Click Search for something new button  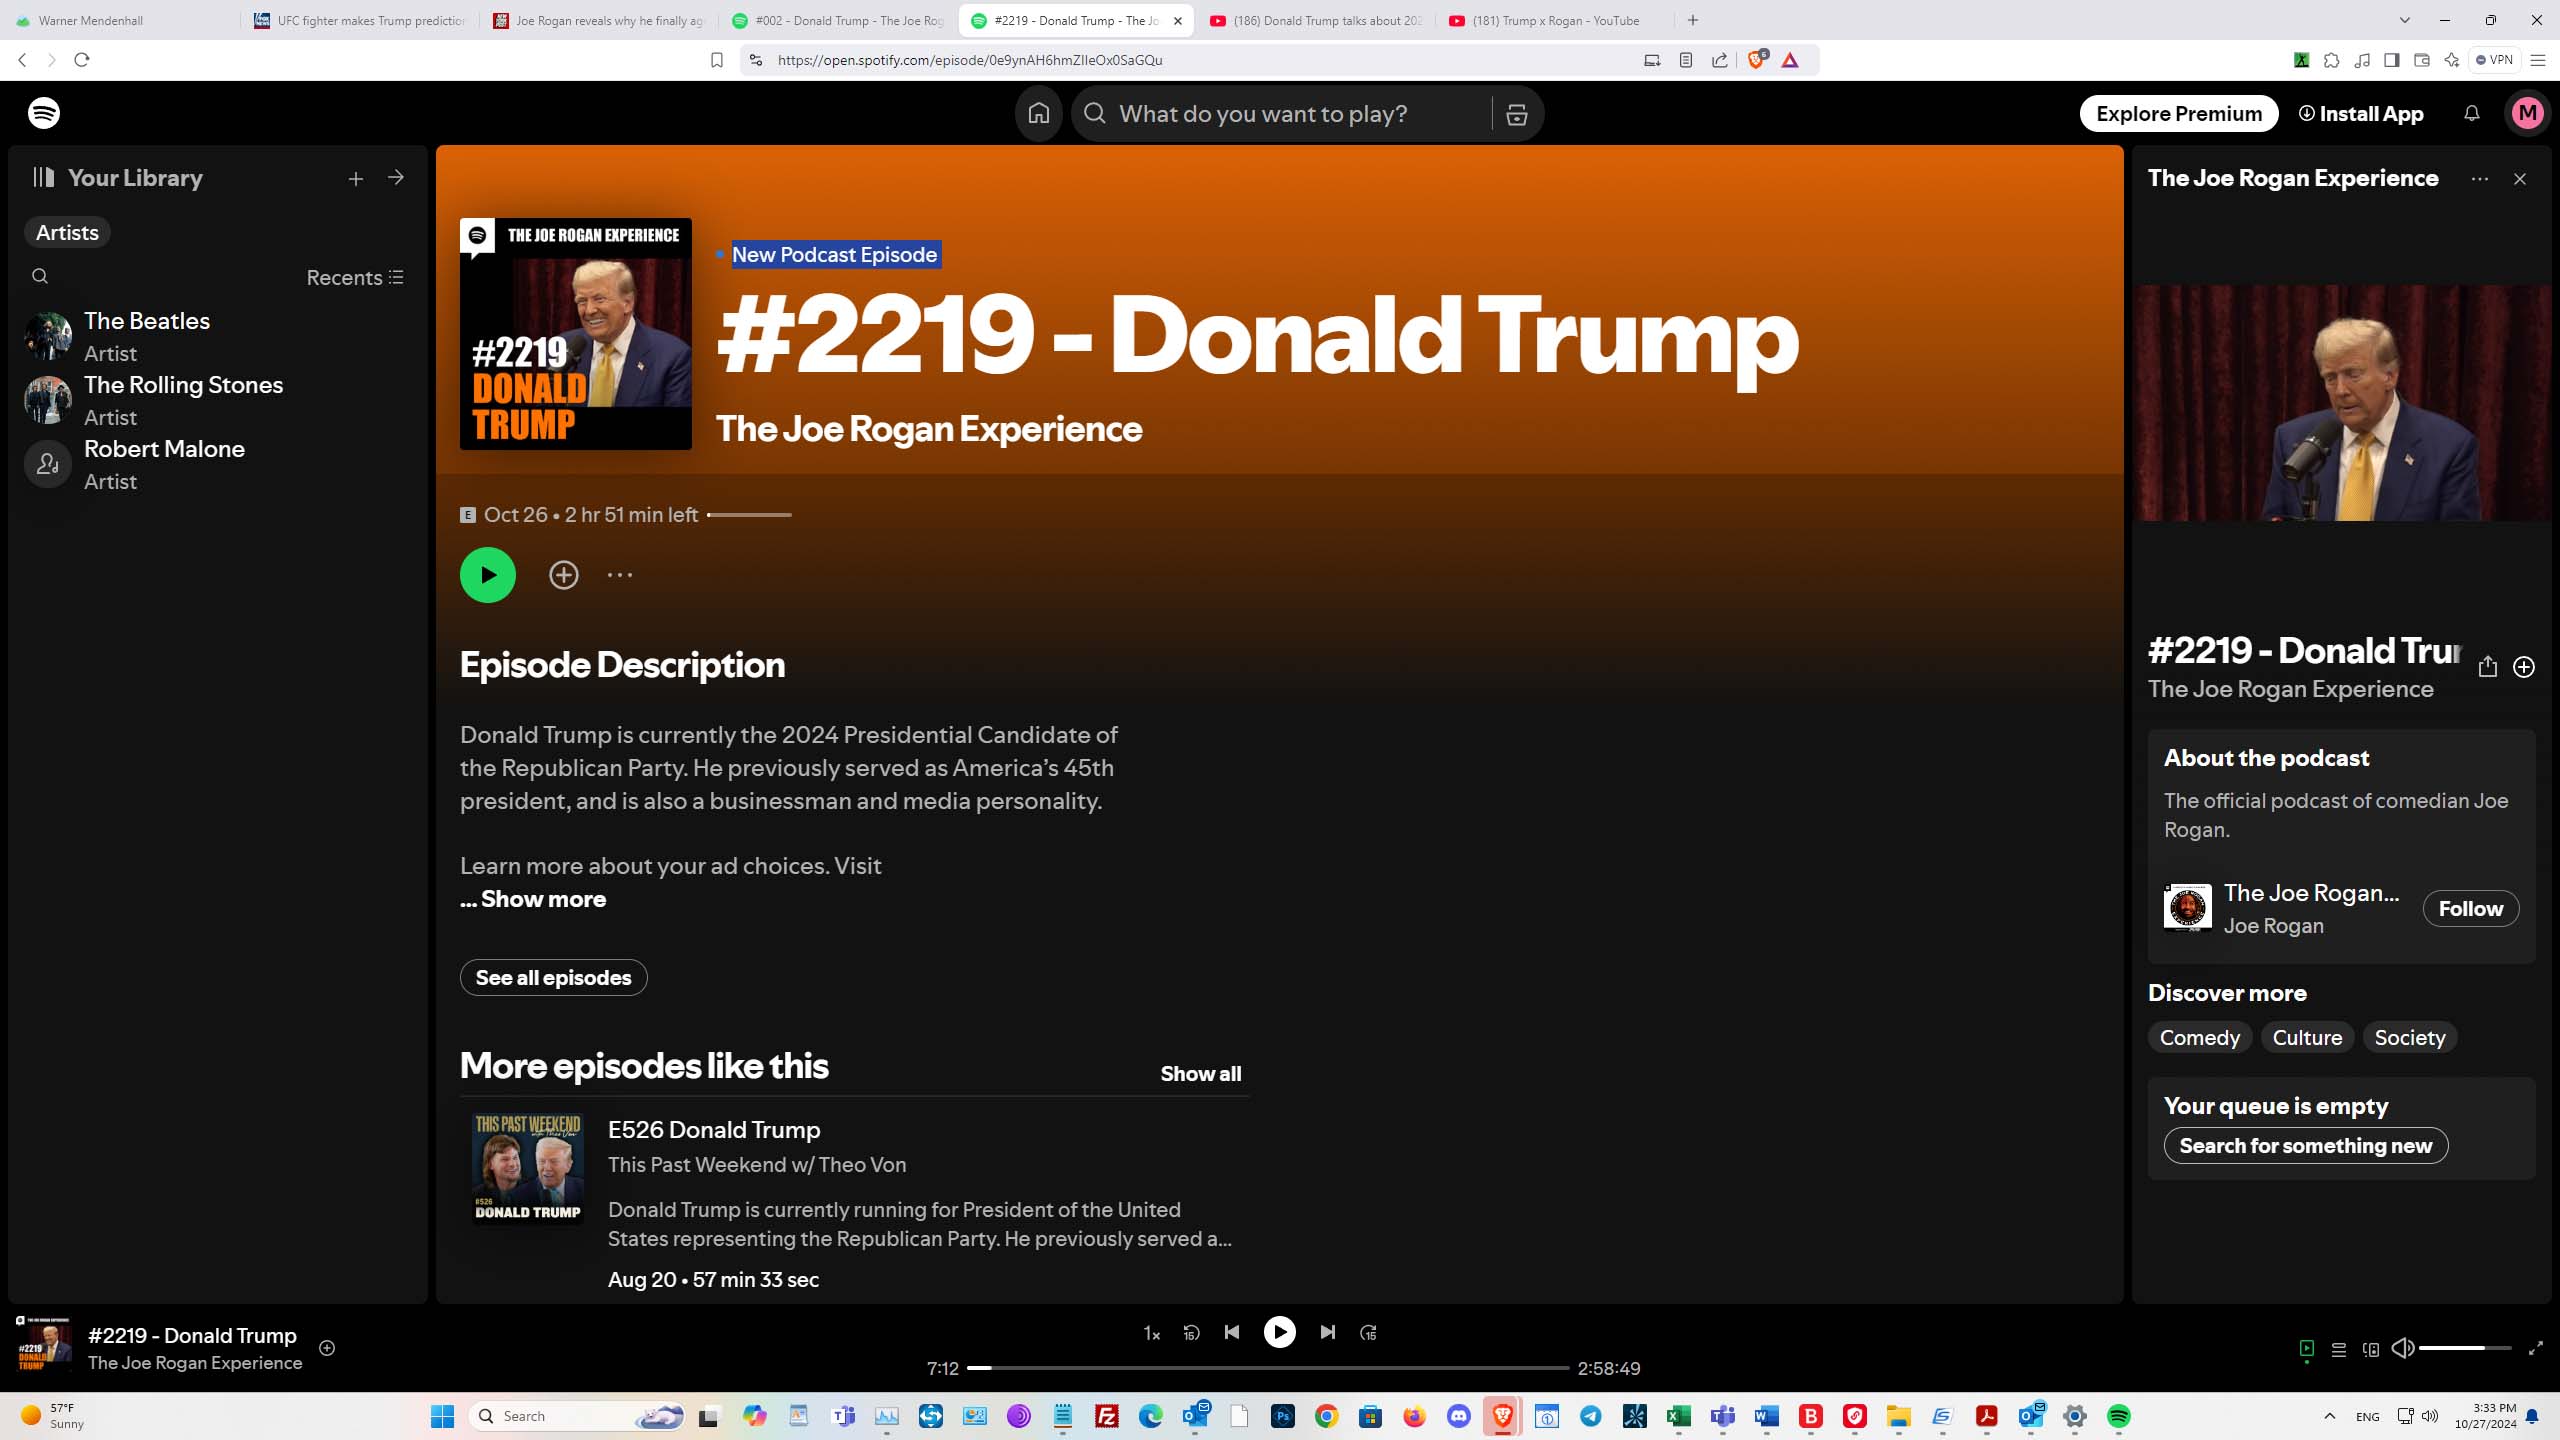2305,1145
